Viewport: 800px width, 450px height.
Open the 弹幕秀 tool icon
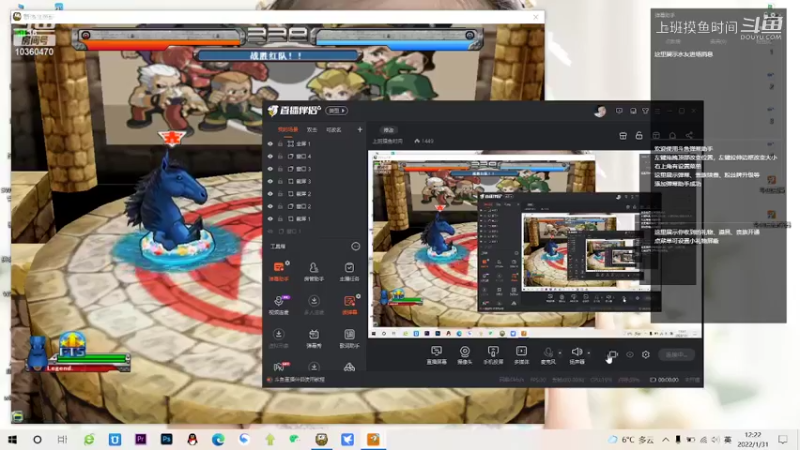point(314,338)
